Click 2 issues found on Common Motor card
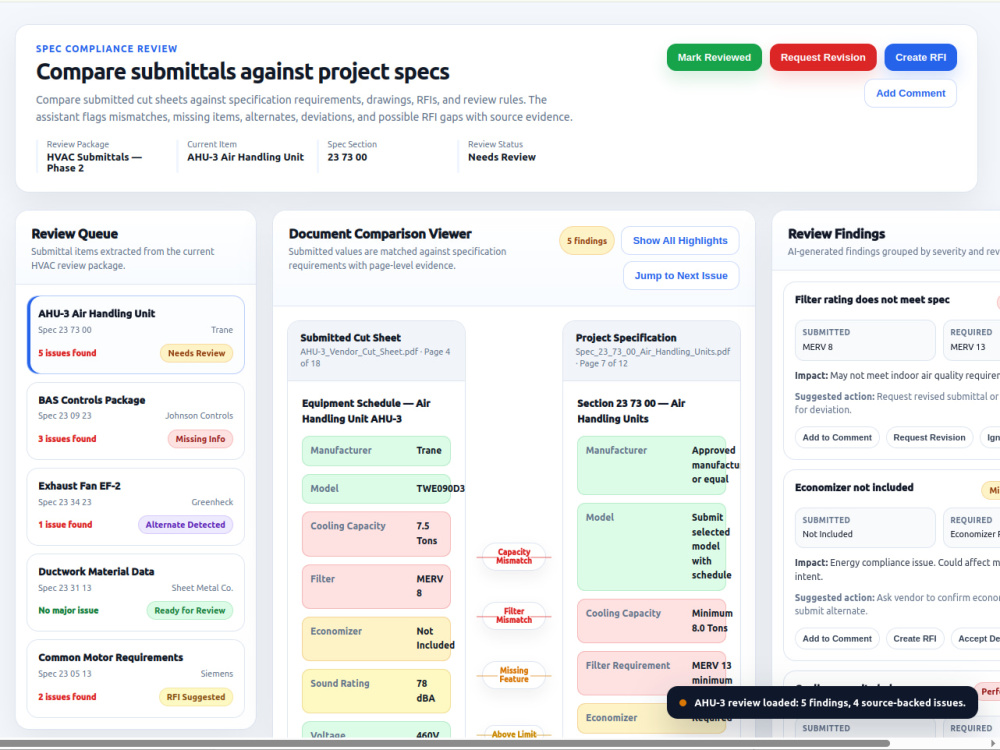The width and height of the screenshot is (1000, 750). pos(67,696)
